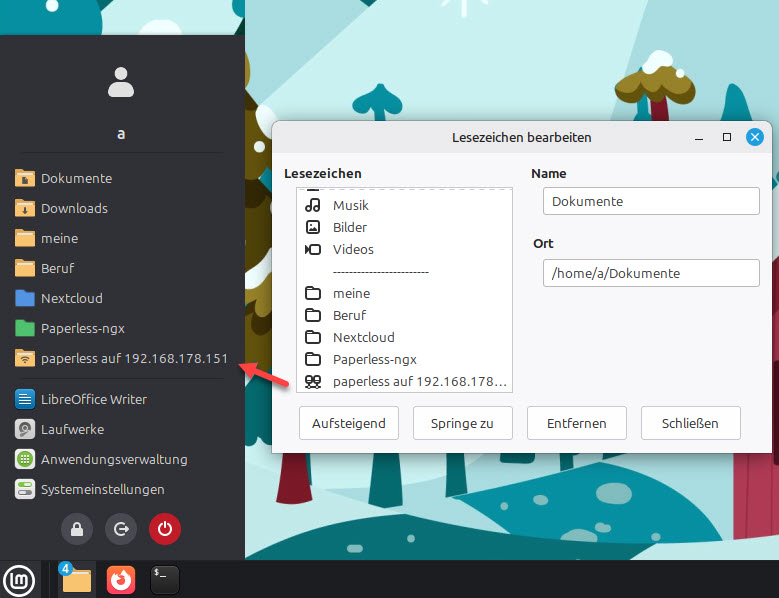Select the Musik bookmark in the list
Viewport: 779px width, 598px height.
coord(350,205)
